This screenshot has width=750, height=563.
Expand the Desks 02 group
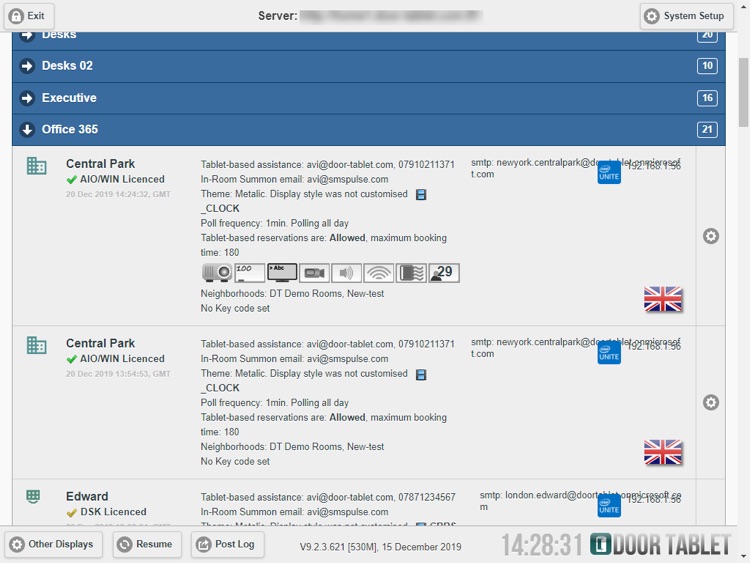click(368, 66)
